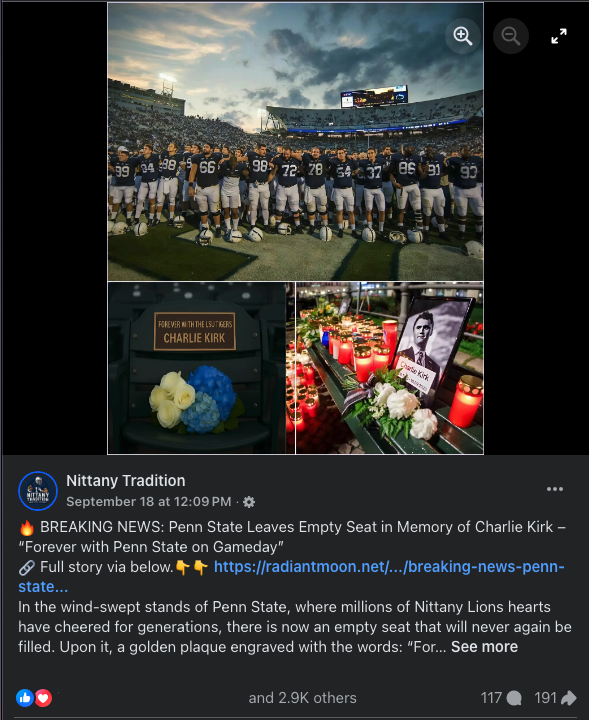Expand post text with See more
589x720 pixels.
coord(484,647)
